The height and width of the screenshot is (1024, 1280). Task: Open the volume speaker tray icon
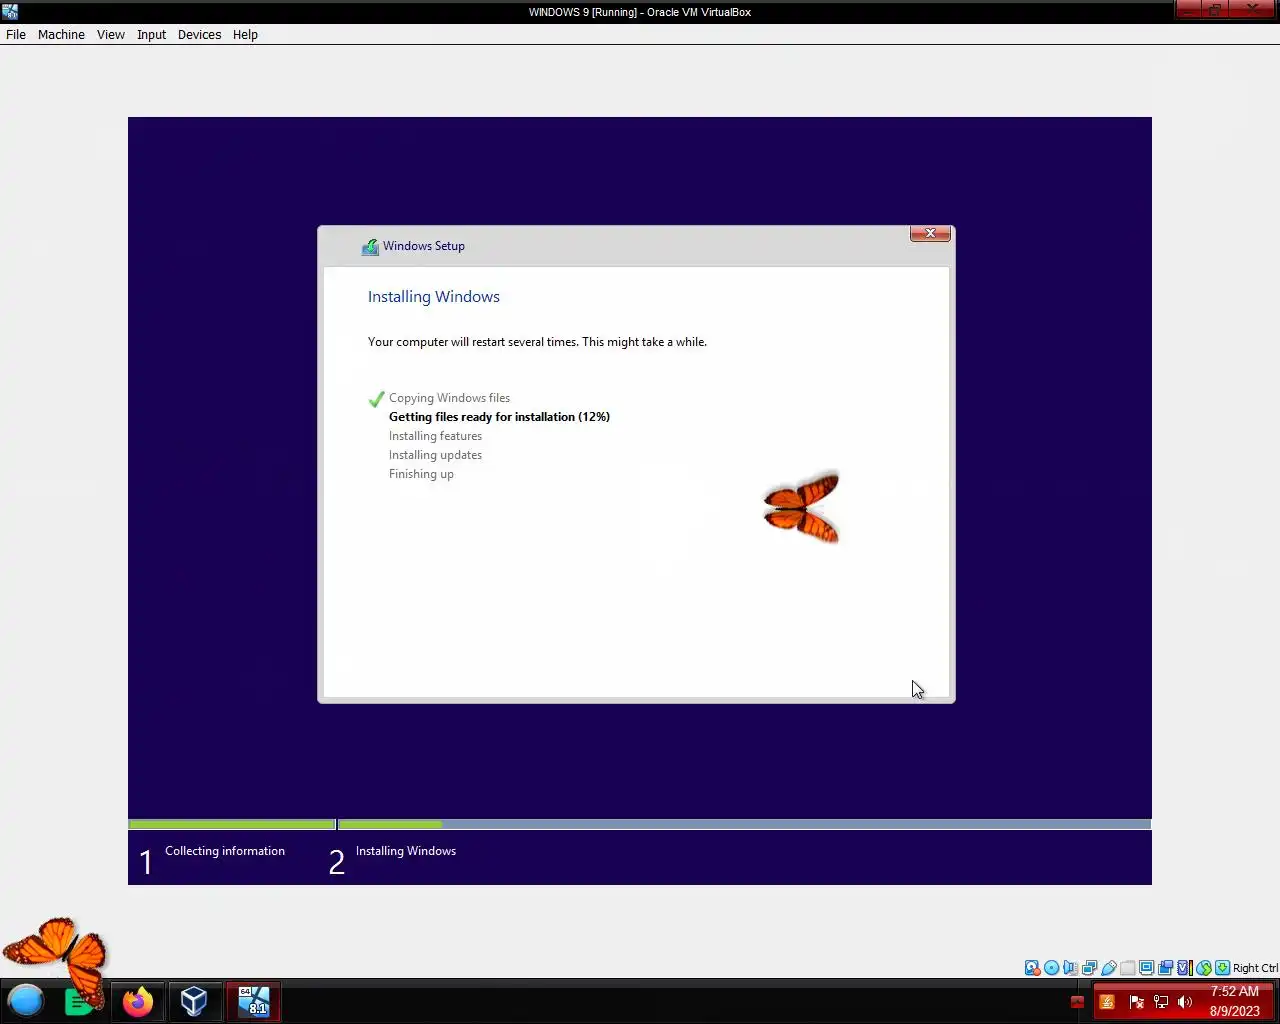click(x=1185, y=1002)
